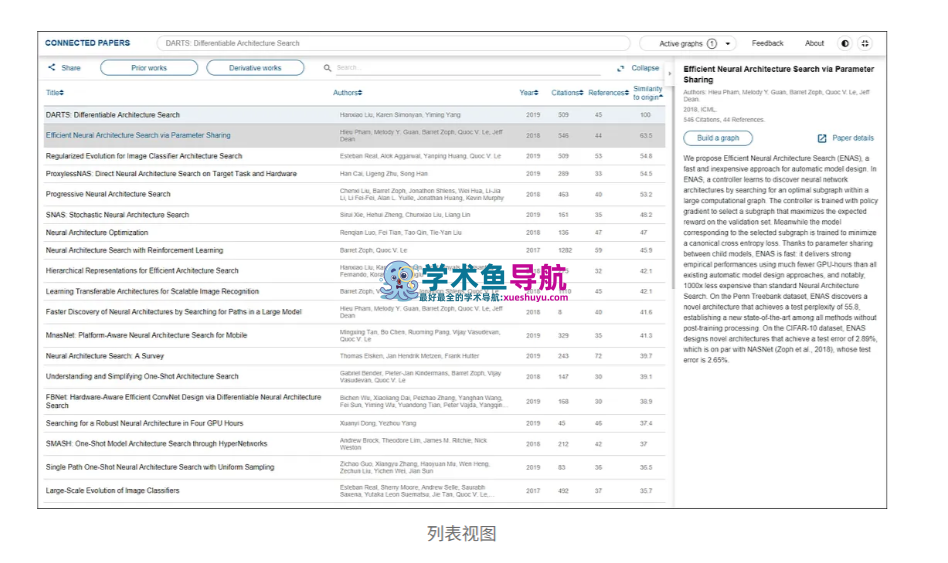Sort list by Year column
This screenshot has height=563, width=948.
[528, 93]
